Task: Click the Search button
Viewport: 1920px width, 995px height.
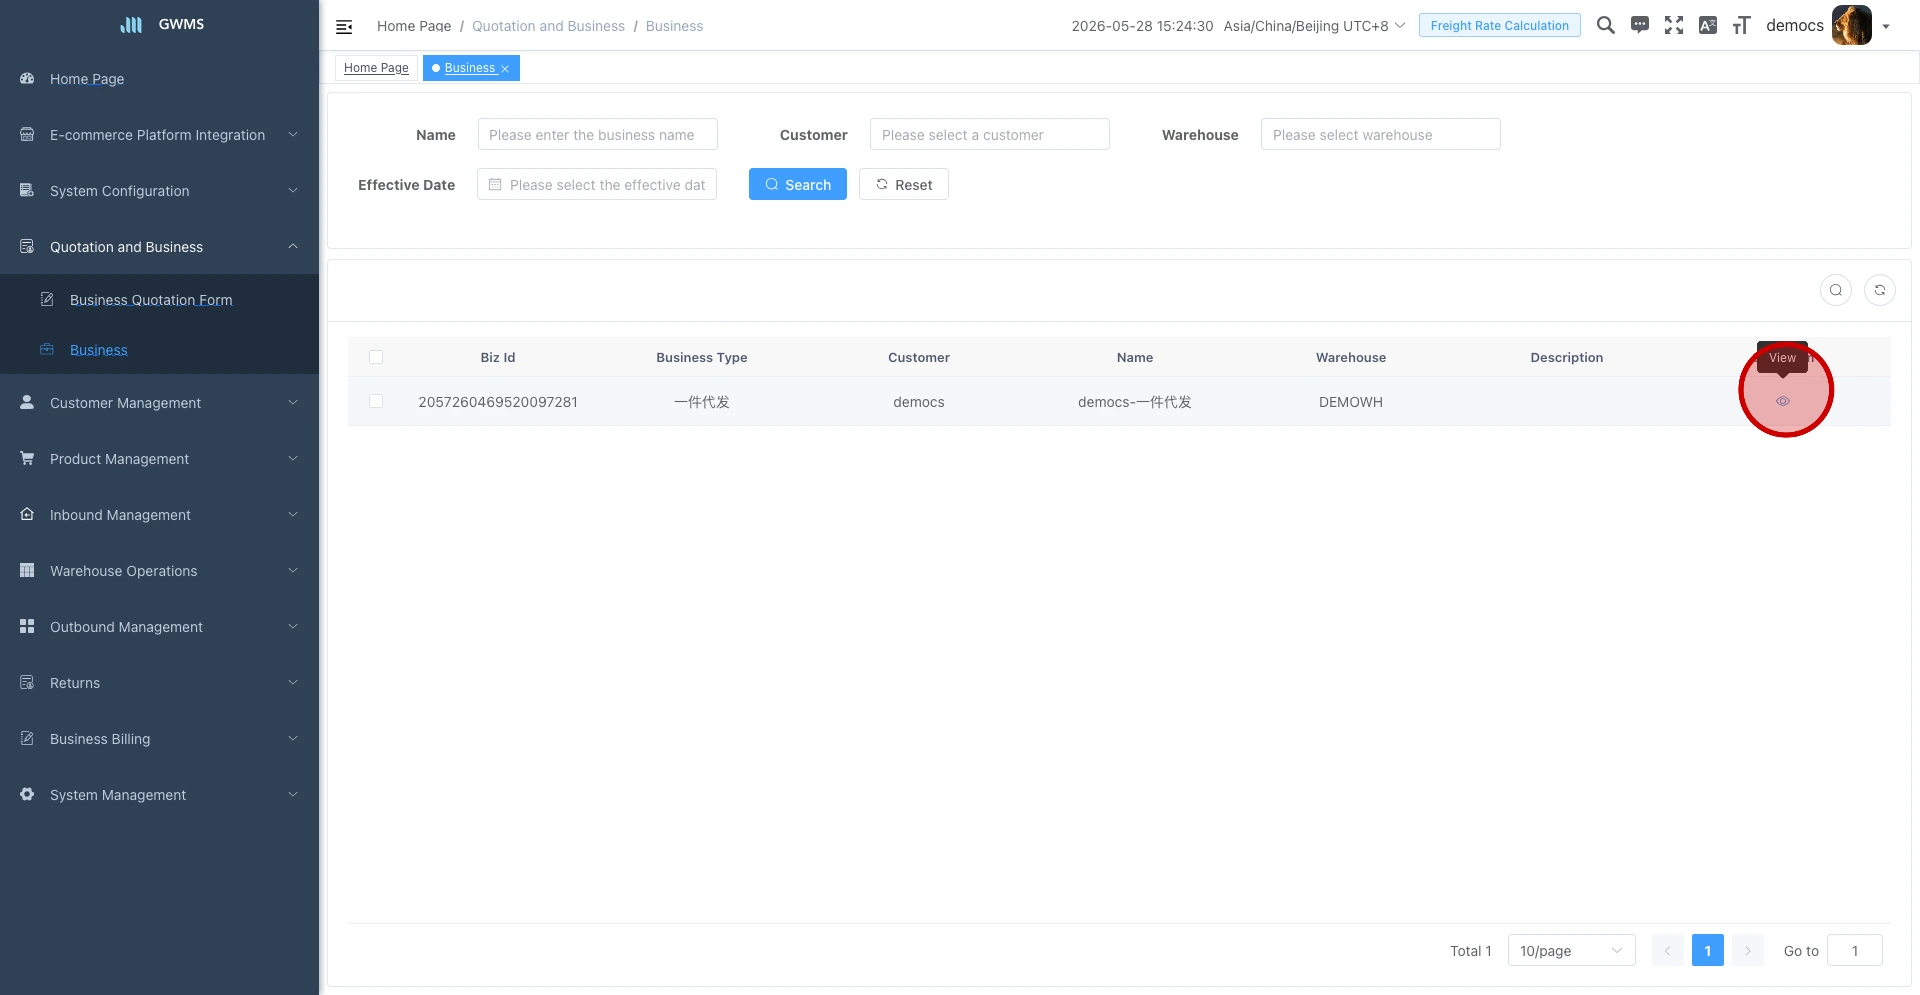Action: (798, 184)
